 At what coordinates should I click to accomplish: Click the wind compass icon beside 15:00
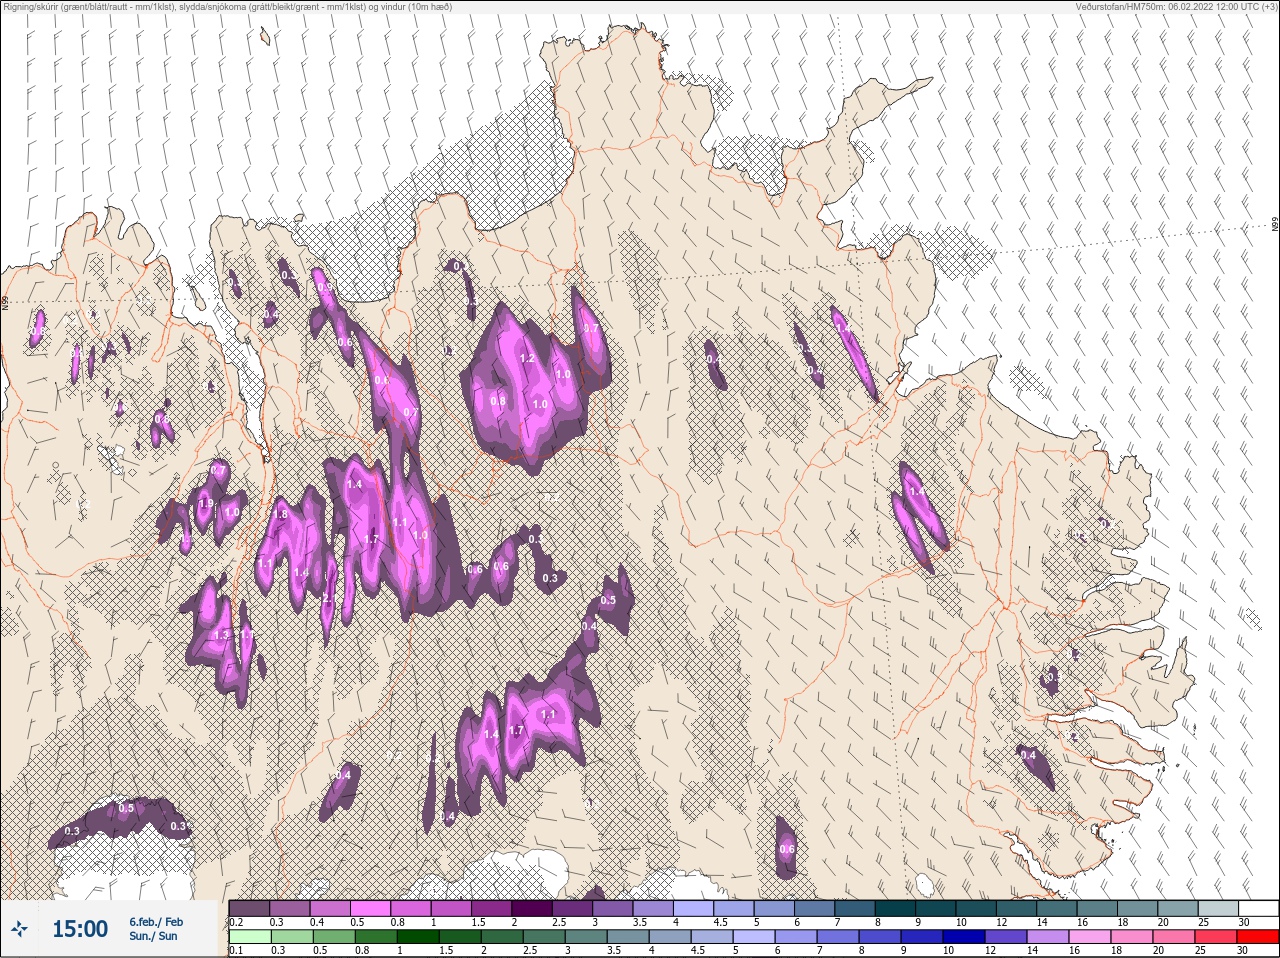tap(20, 929)
